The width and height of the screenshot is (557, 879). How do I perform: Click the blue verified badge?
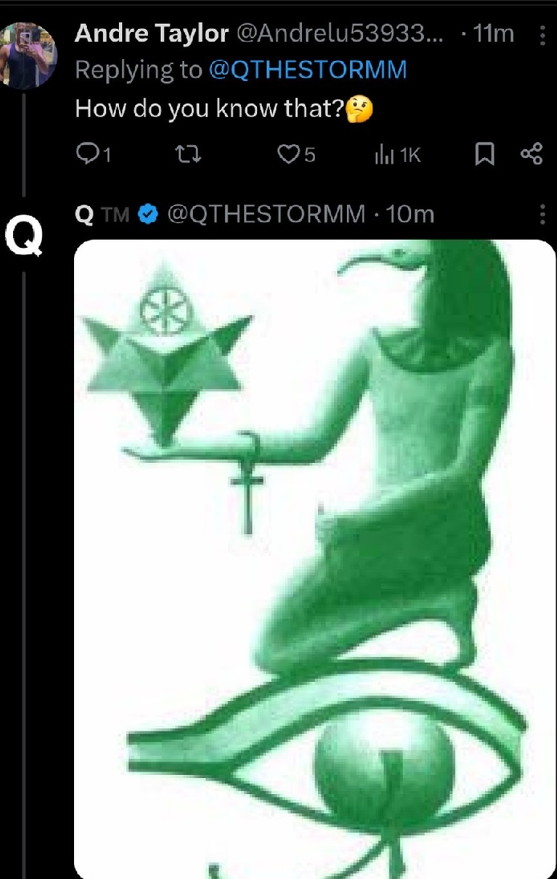[148, 214]
